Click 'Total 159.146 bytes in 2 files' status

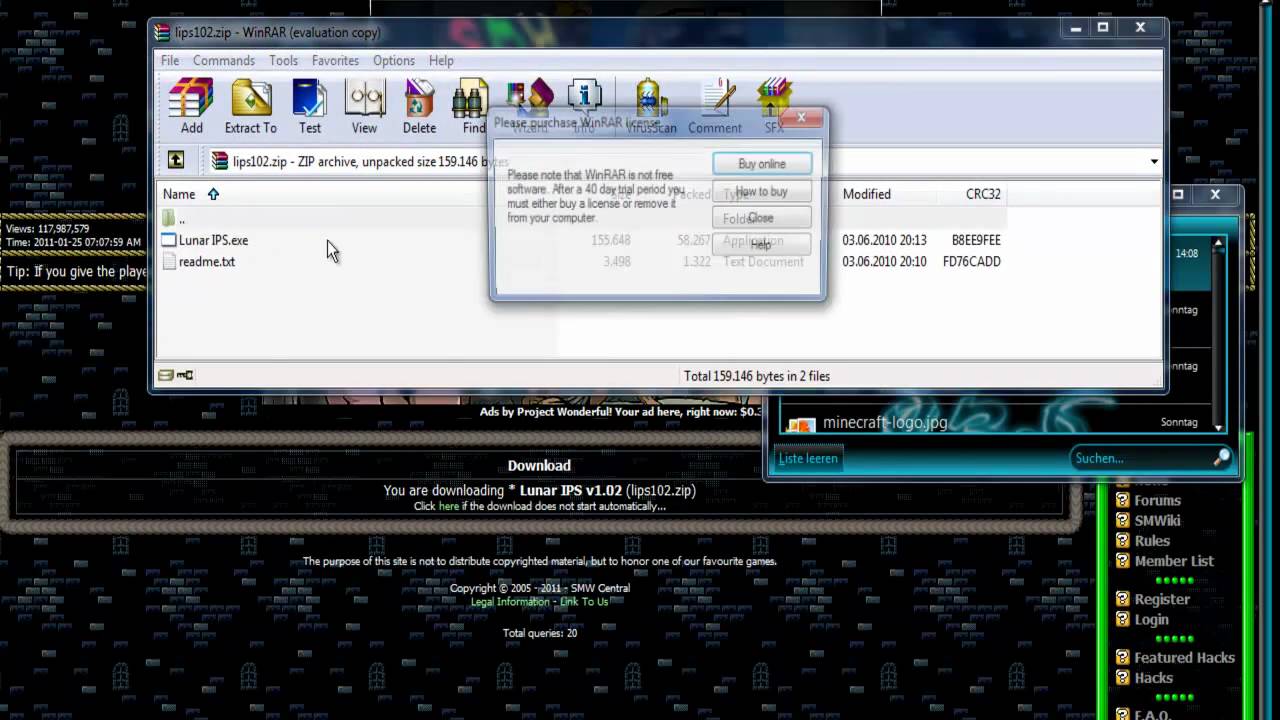[x=757, y=376]
